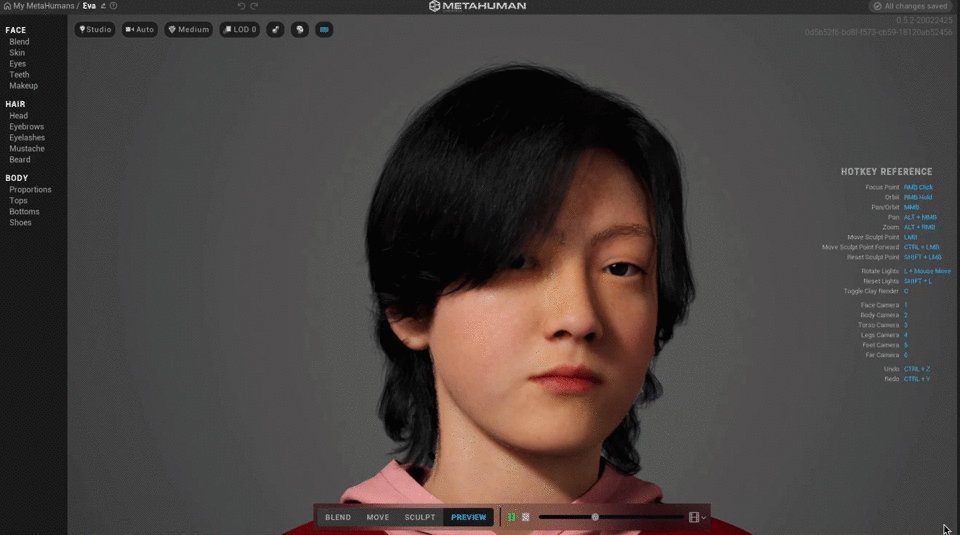The image size is (960, 535).
Task: Click the All changes saved status
Action: coord(910,6)
